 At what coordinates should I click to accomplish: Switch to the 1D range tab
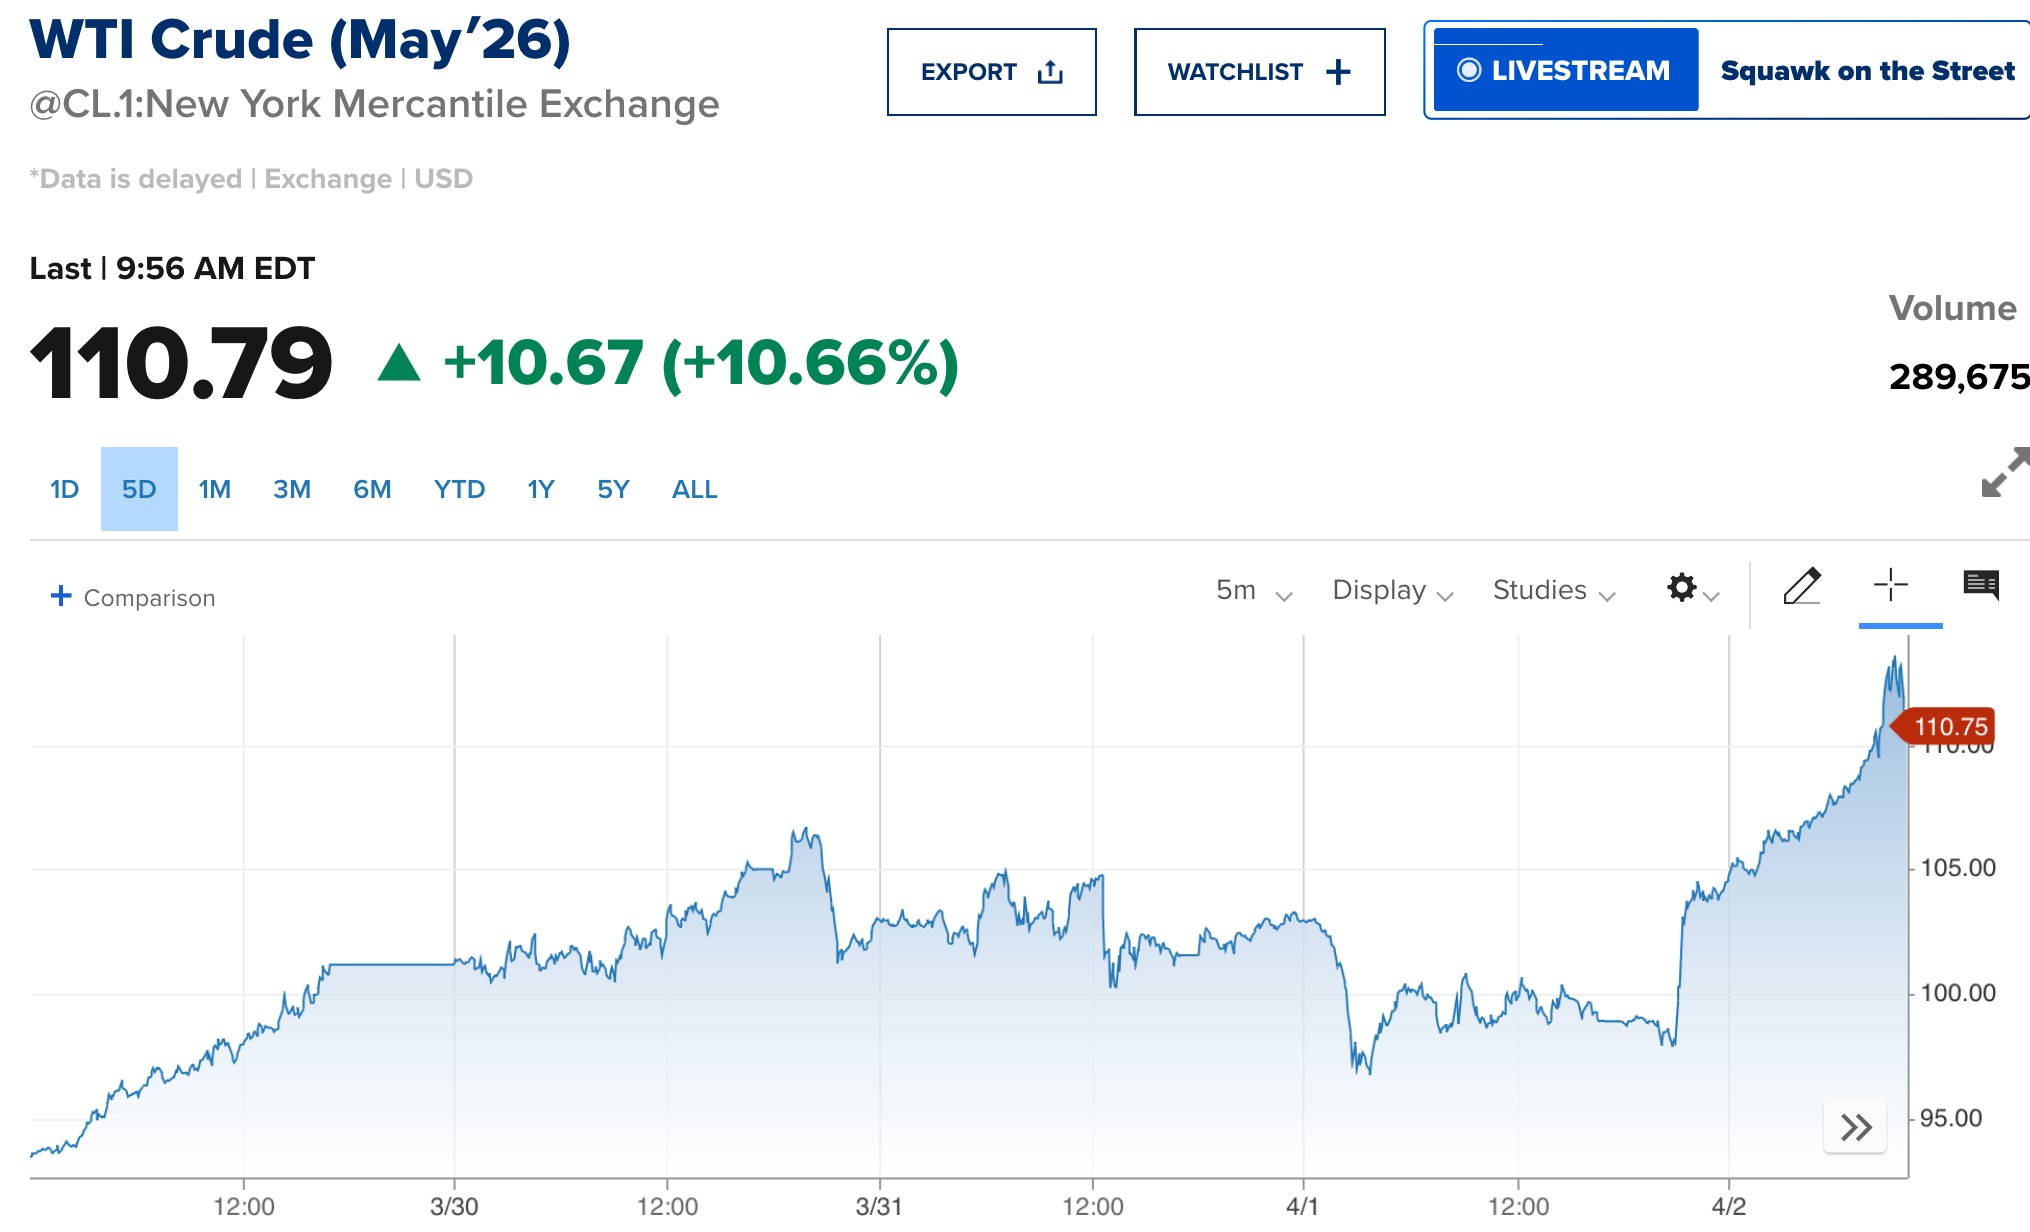point(65,489)
